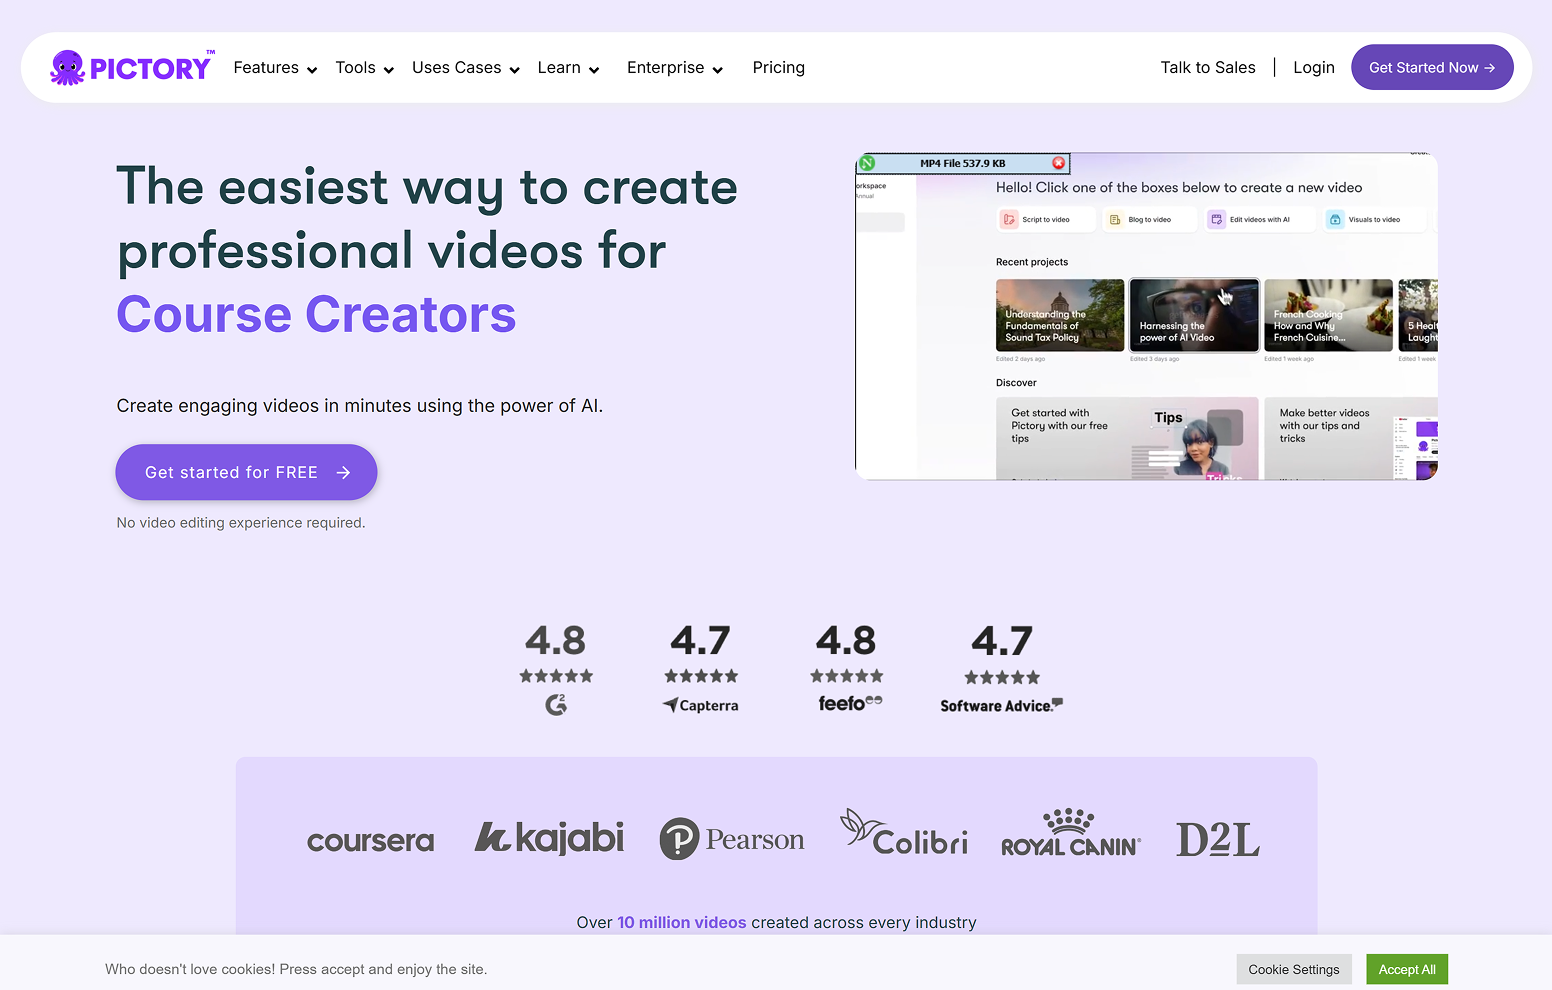Click green icon on MP4 File bar

click(867, 163)
